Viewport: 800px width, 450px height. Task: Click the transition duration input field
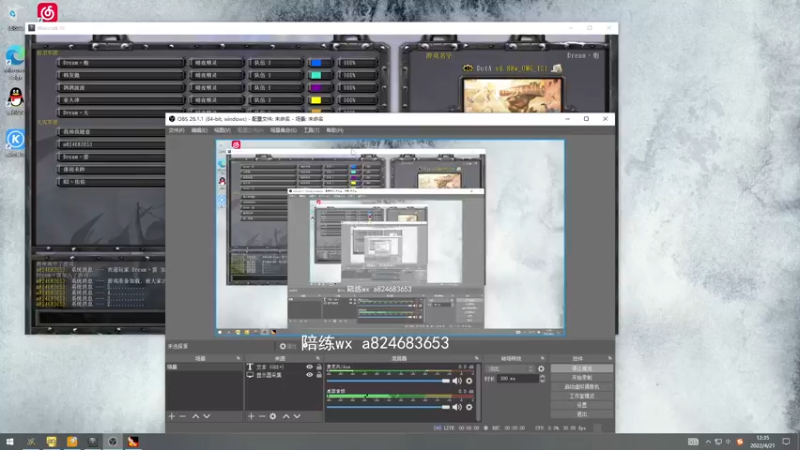517,379
